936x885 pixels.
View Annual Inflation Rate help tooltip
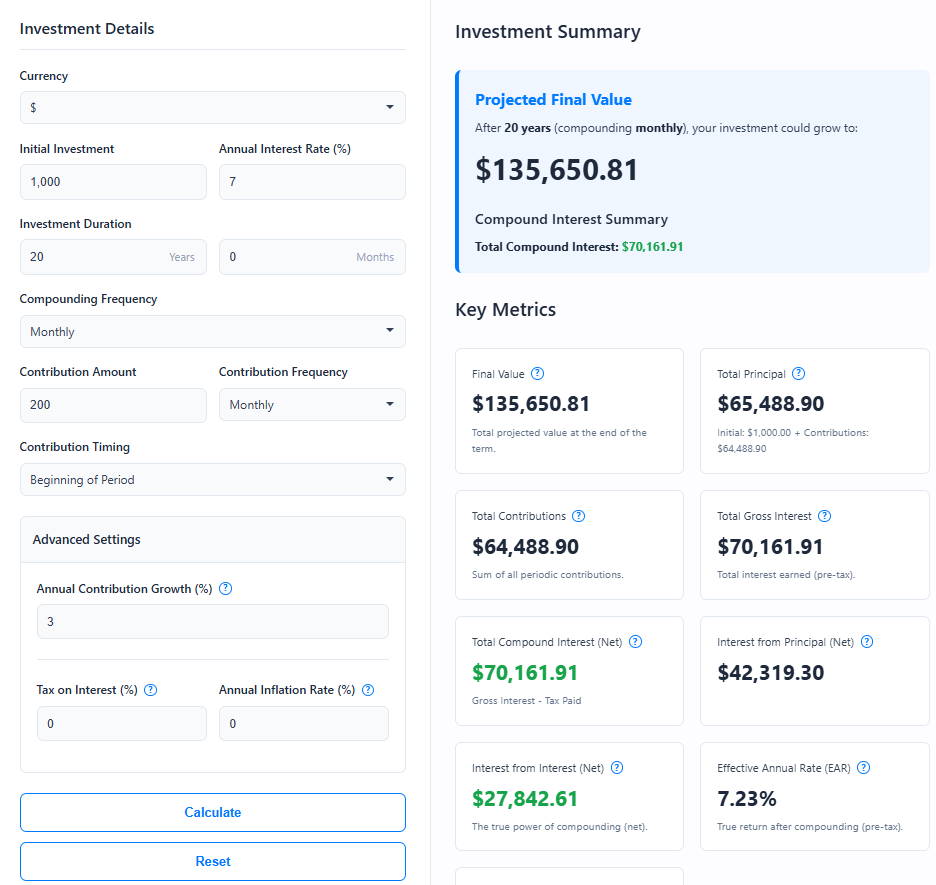[x=368, y=690]
